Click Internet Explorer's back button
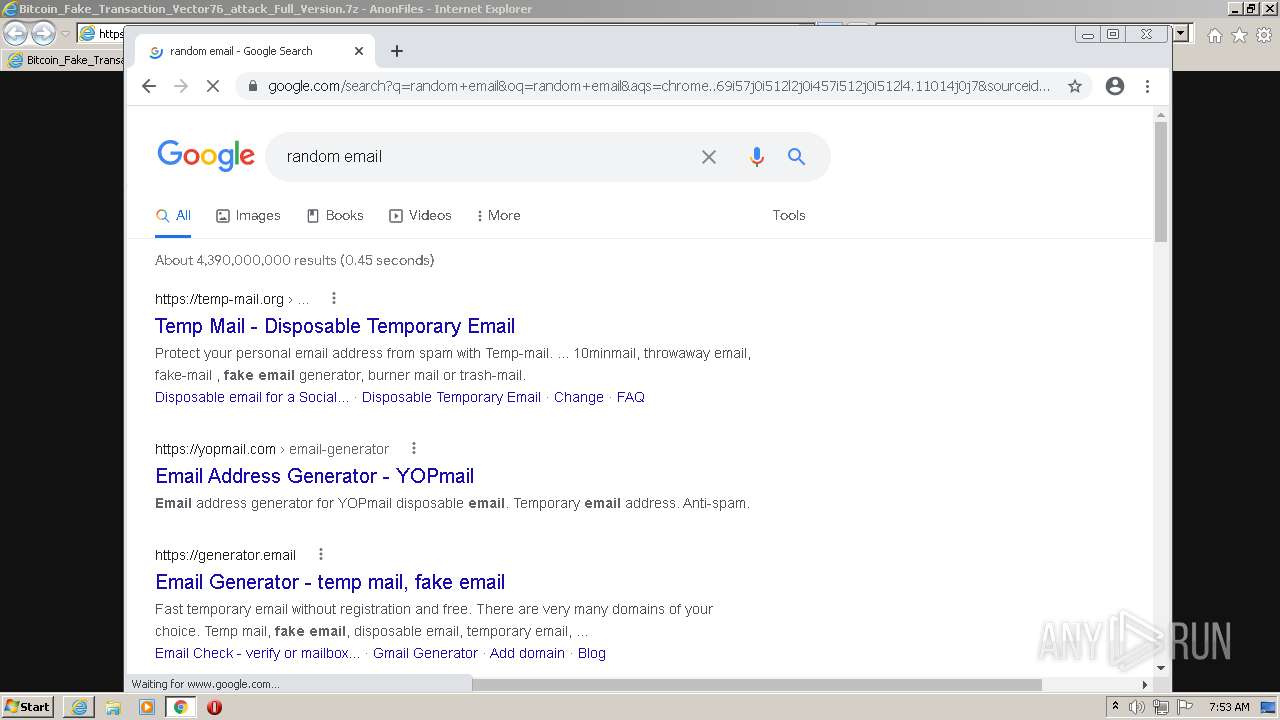 (x=15, y=33)
